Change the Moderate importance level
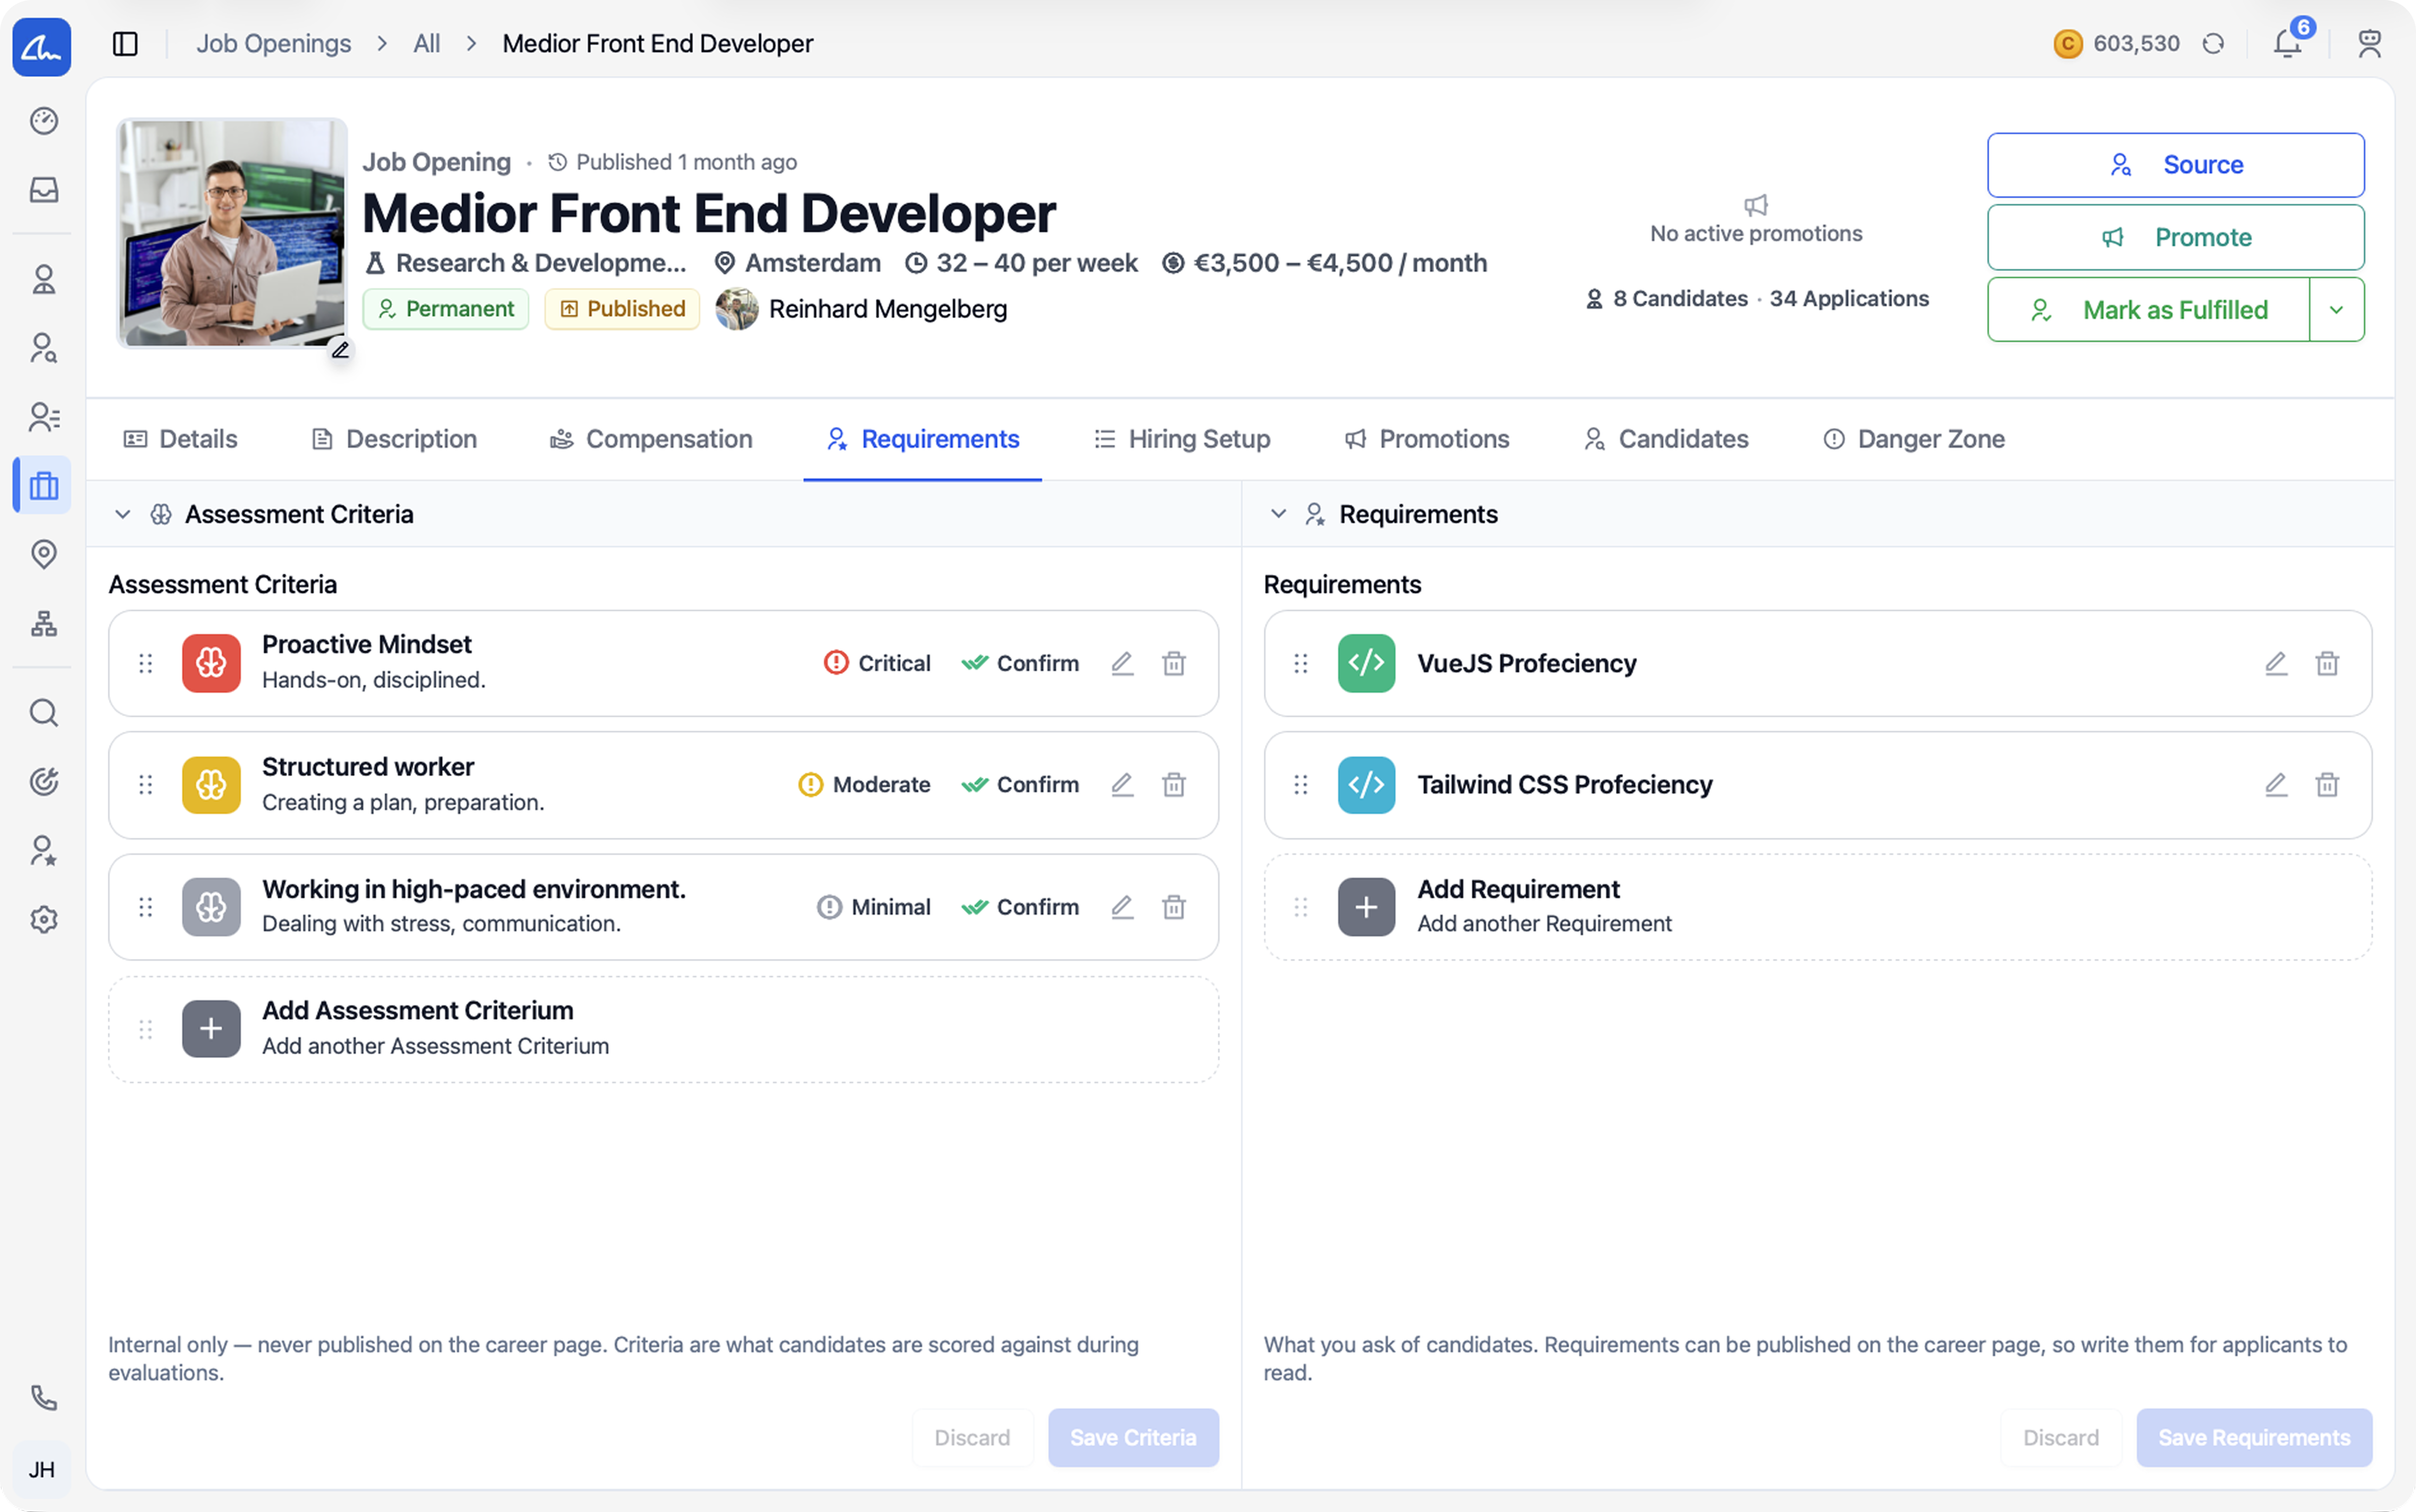 (x=864, y=785)
